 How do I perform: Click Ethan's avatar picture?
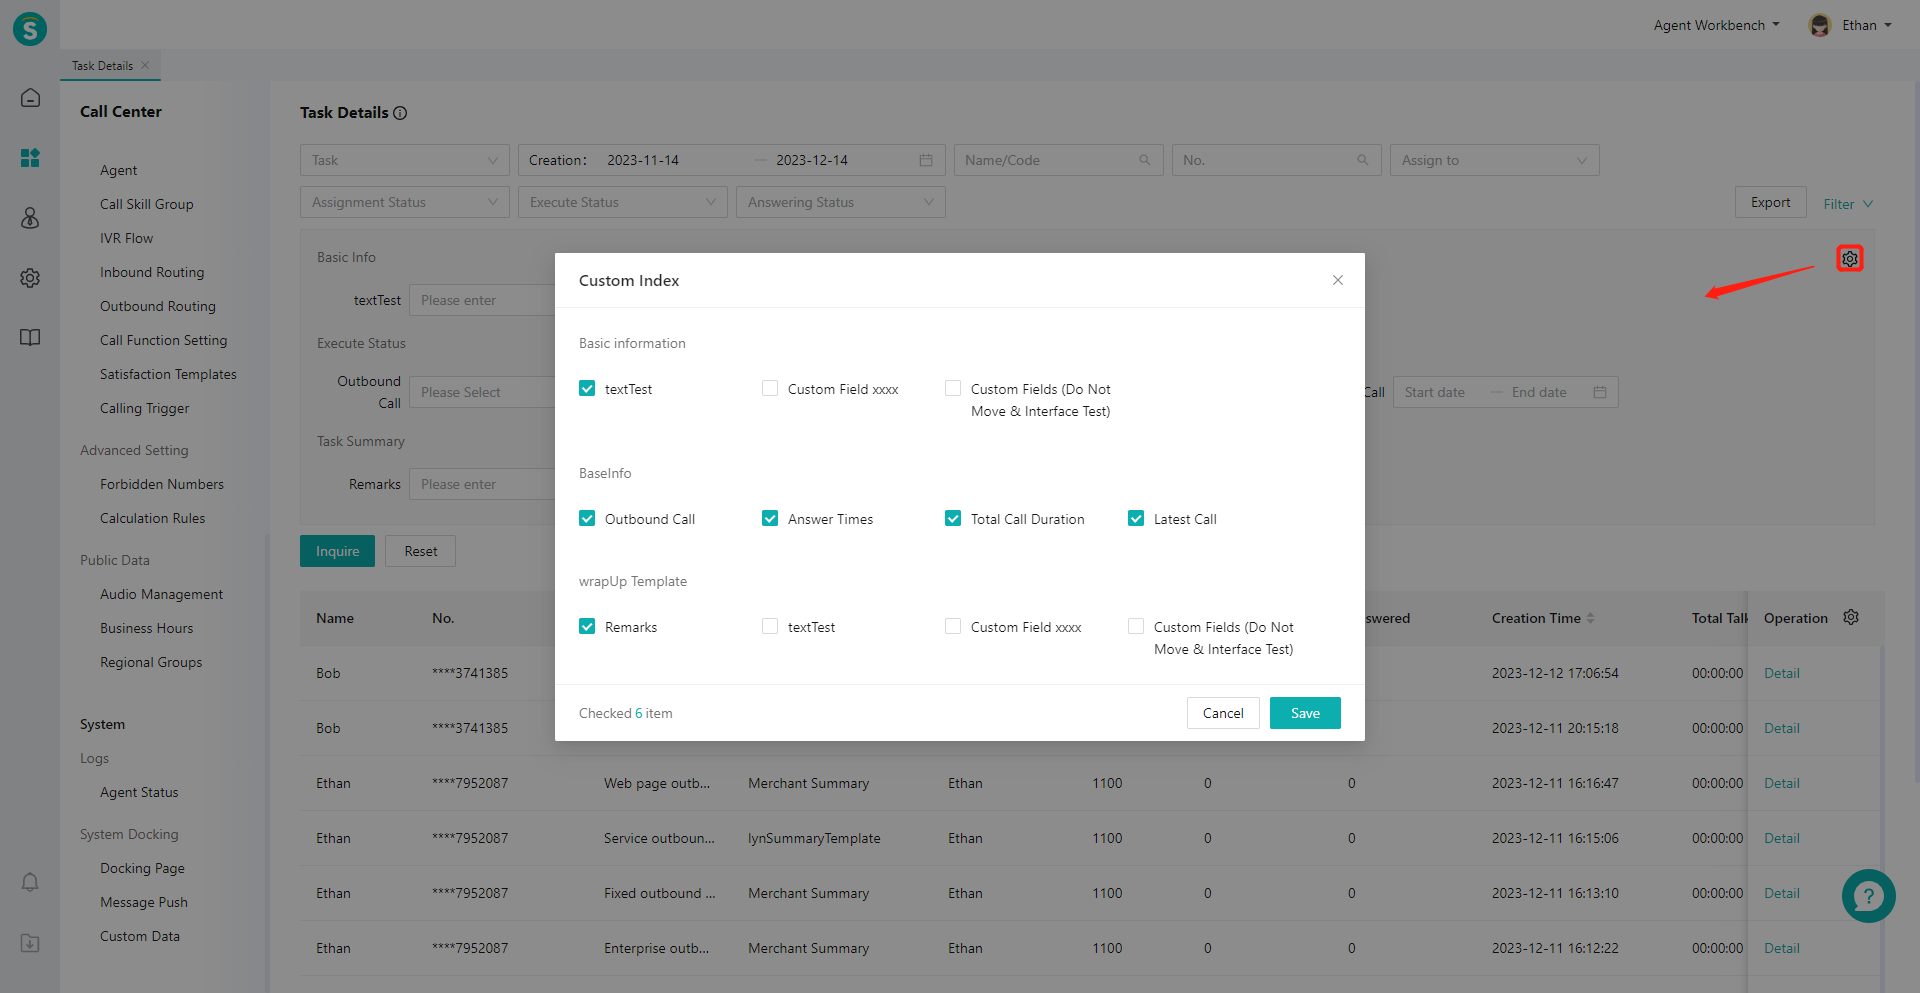click(1820, 25)
